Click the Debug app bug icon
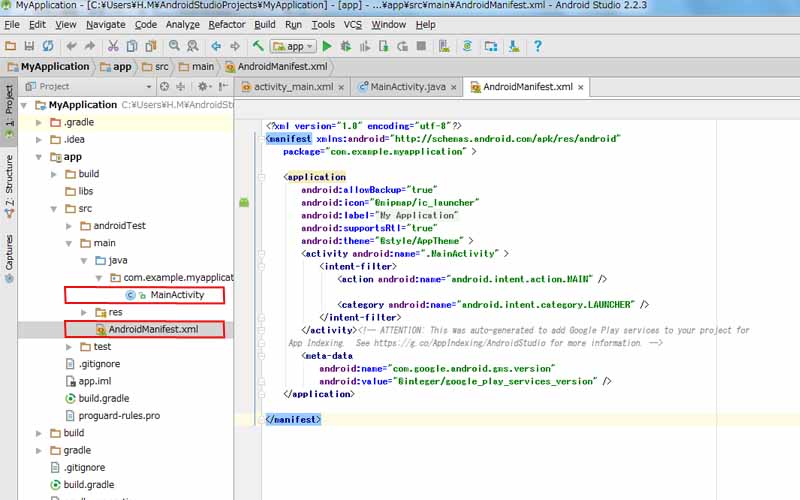800x500 pixels. pos(346,46)
